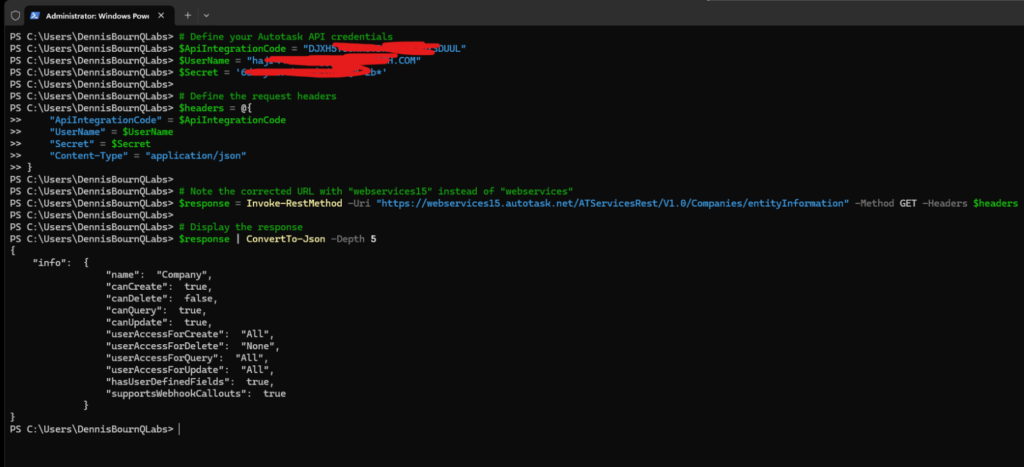Click the "Secret" = $Secret header line
The height and width of the screenshot is (467, 1024).
pos(100,144)
